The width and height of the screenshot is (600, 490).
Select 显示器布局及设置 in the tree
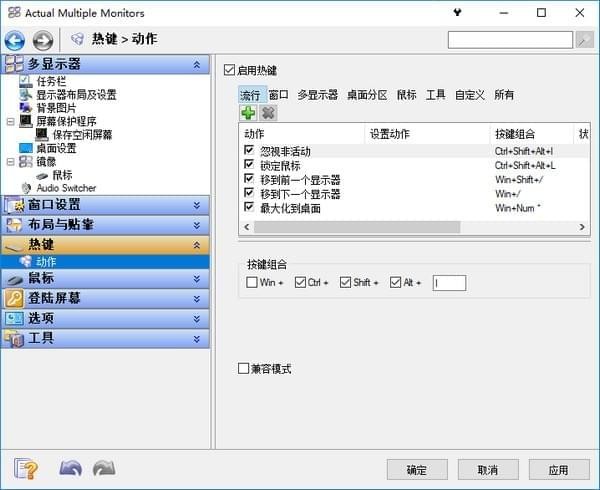(76, 94)
